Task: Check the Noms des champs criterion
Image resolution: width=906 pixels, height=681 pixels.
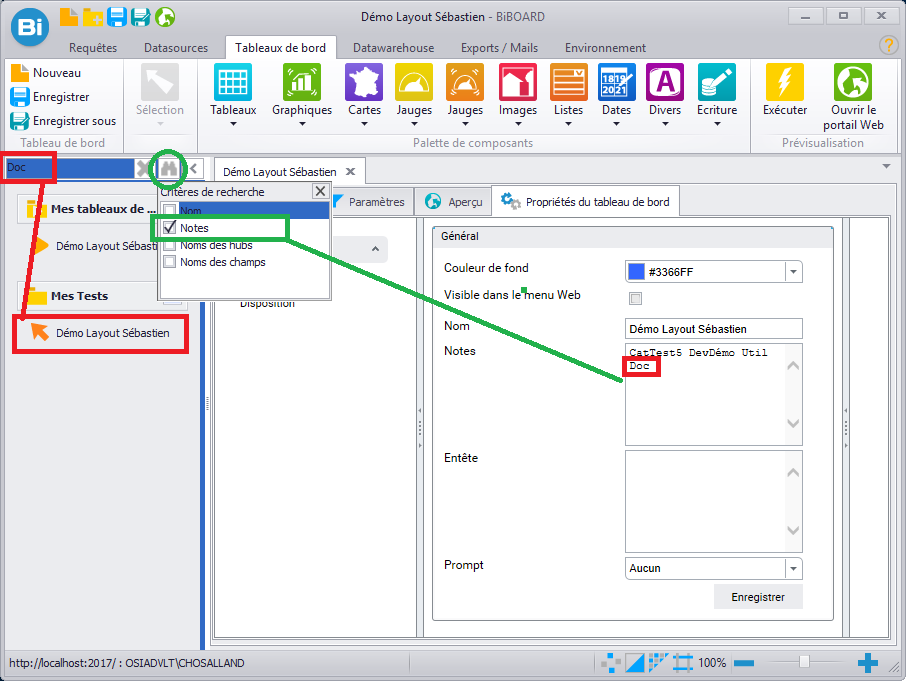Action: (169, 262)
